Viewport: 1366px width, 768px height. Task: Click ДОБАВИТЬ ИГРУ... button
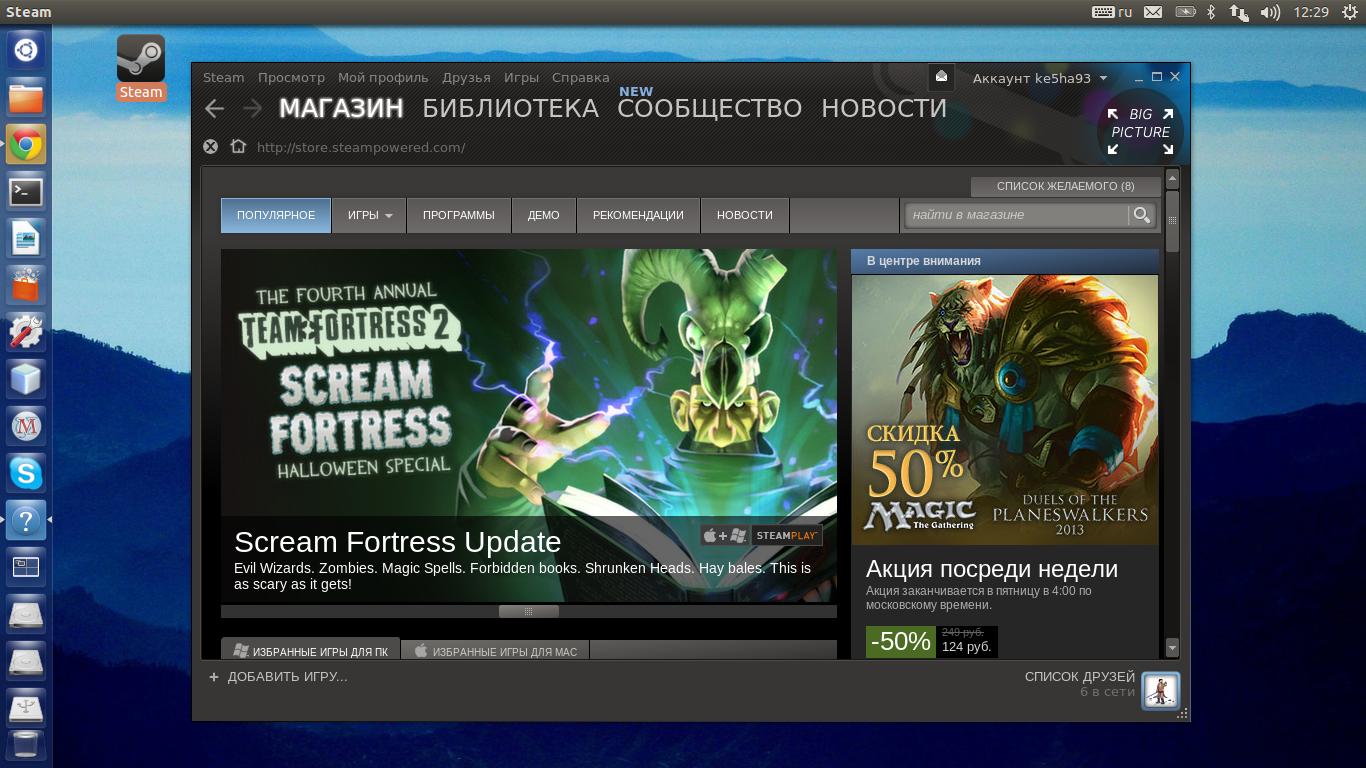[x=288, y=677]
